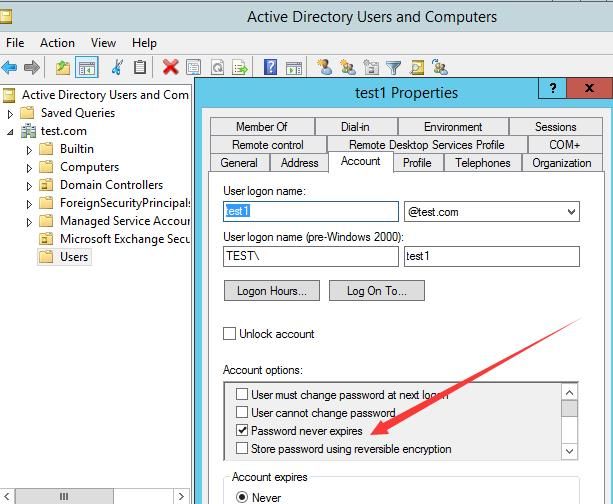Switch to the Telephones tab
The image size is (613, 504).
click(x=483, y=163)
